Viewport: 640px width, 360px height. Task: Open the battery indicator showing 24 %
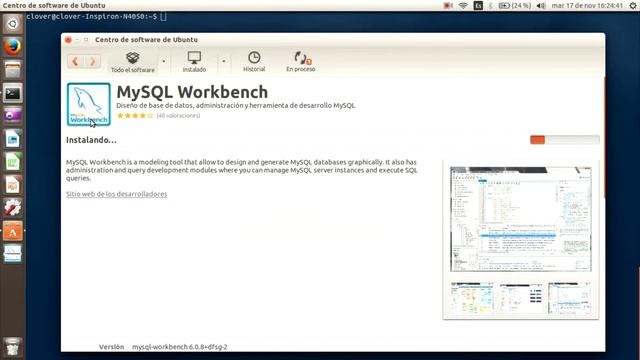514,5
